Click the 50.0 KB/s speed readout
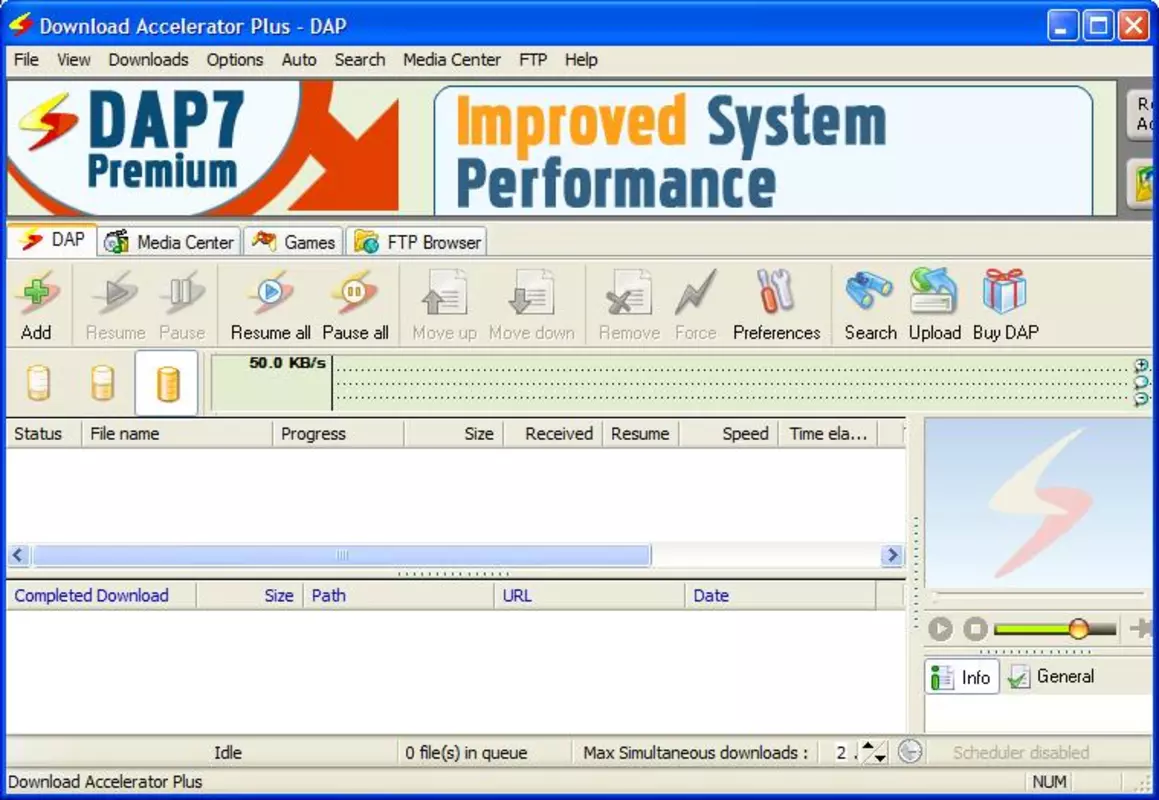Viewport: 1159px width, 800px height. tap(287, 363)
